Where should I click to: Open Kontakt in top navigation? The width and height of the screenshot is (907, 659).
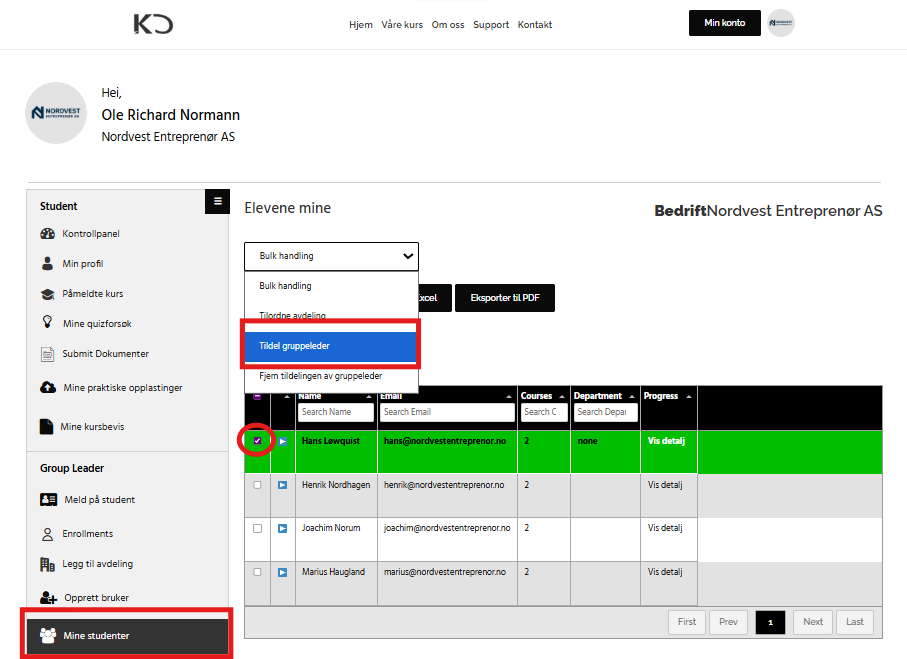click(535, 25)
